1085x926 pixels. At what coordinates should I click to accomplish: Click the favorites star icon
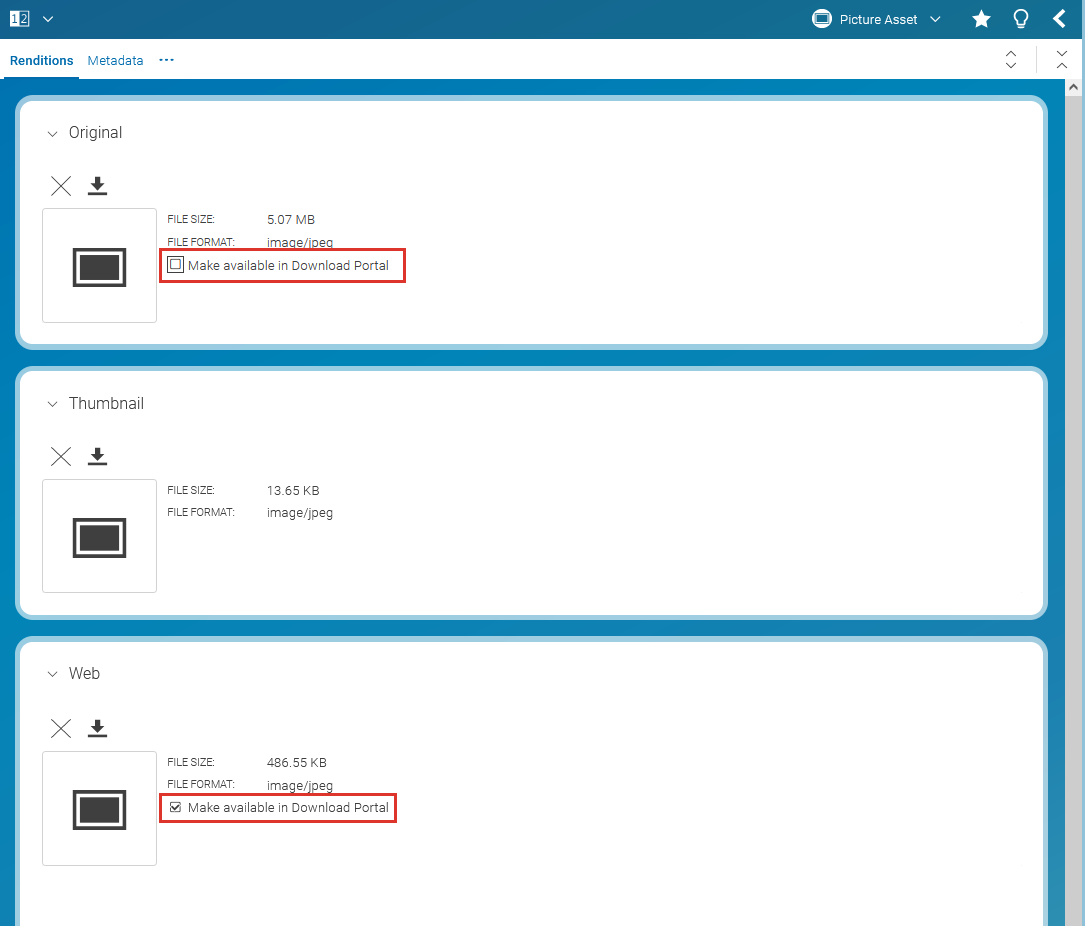click(981, 19)
